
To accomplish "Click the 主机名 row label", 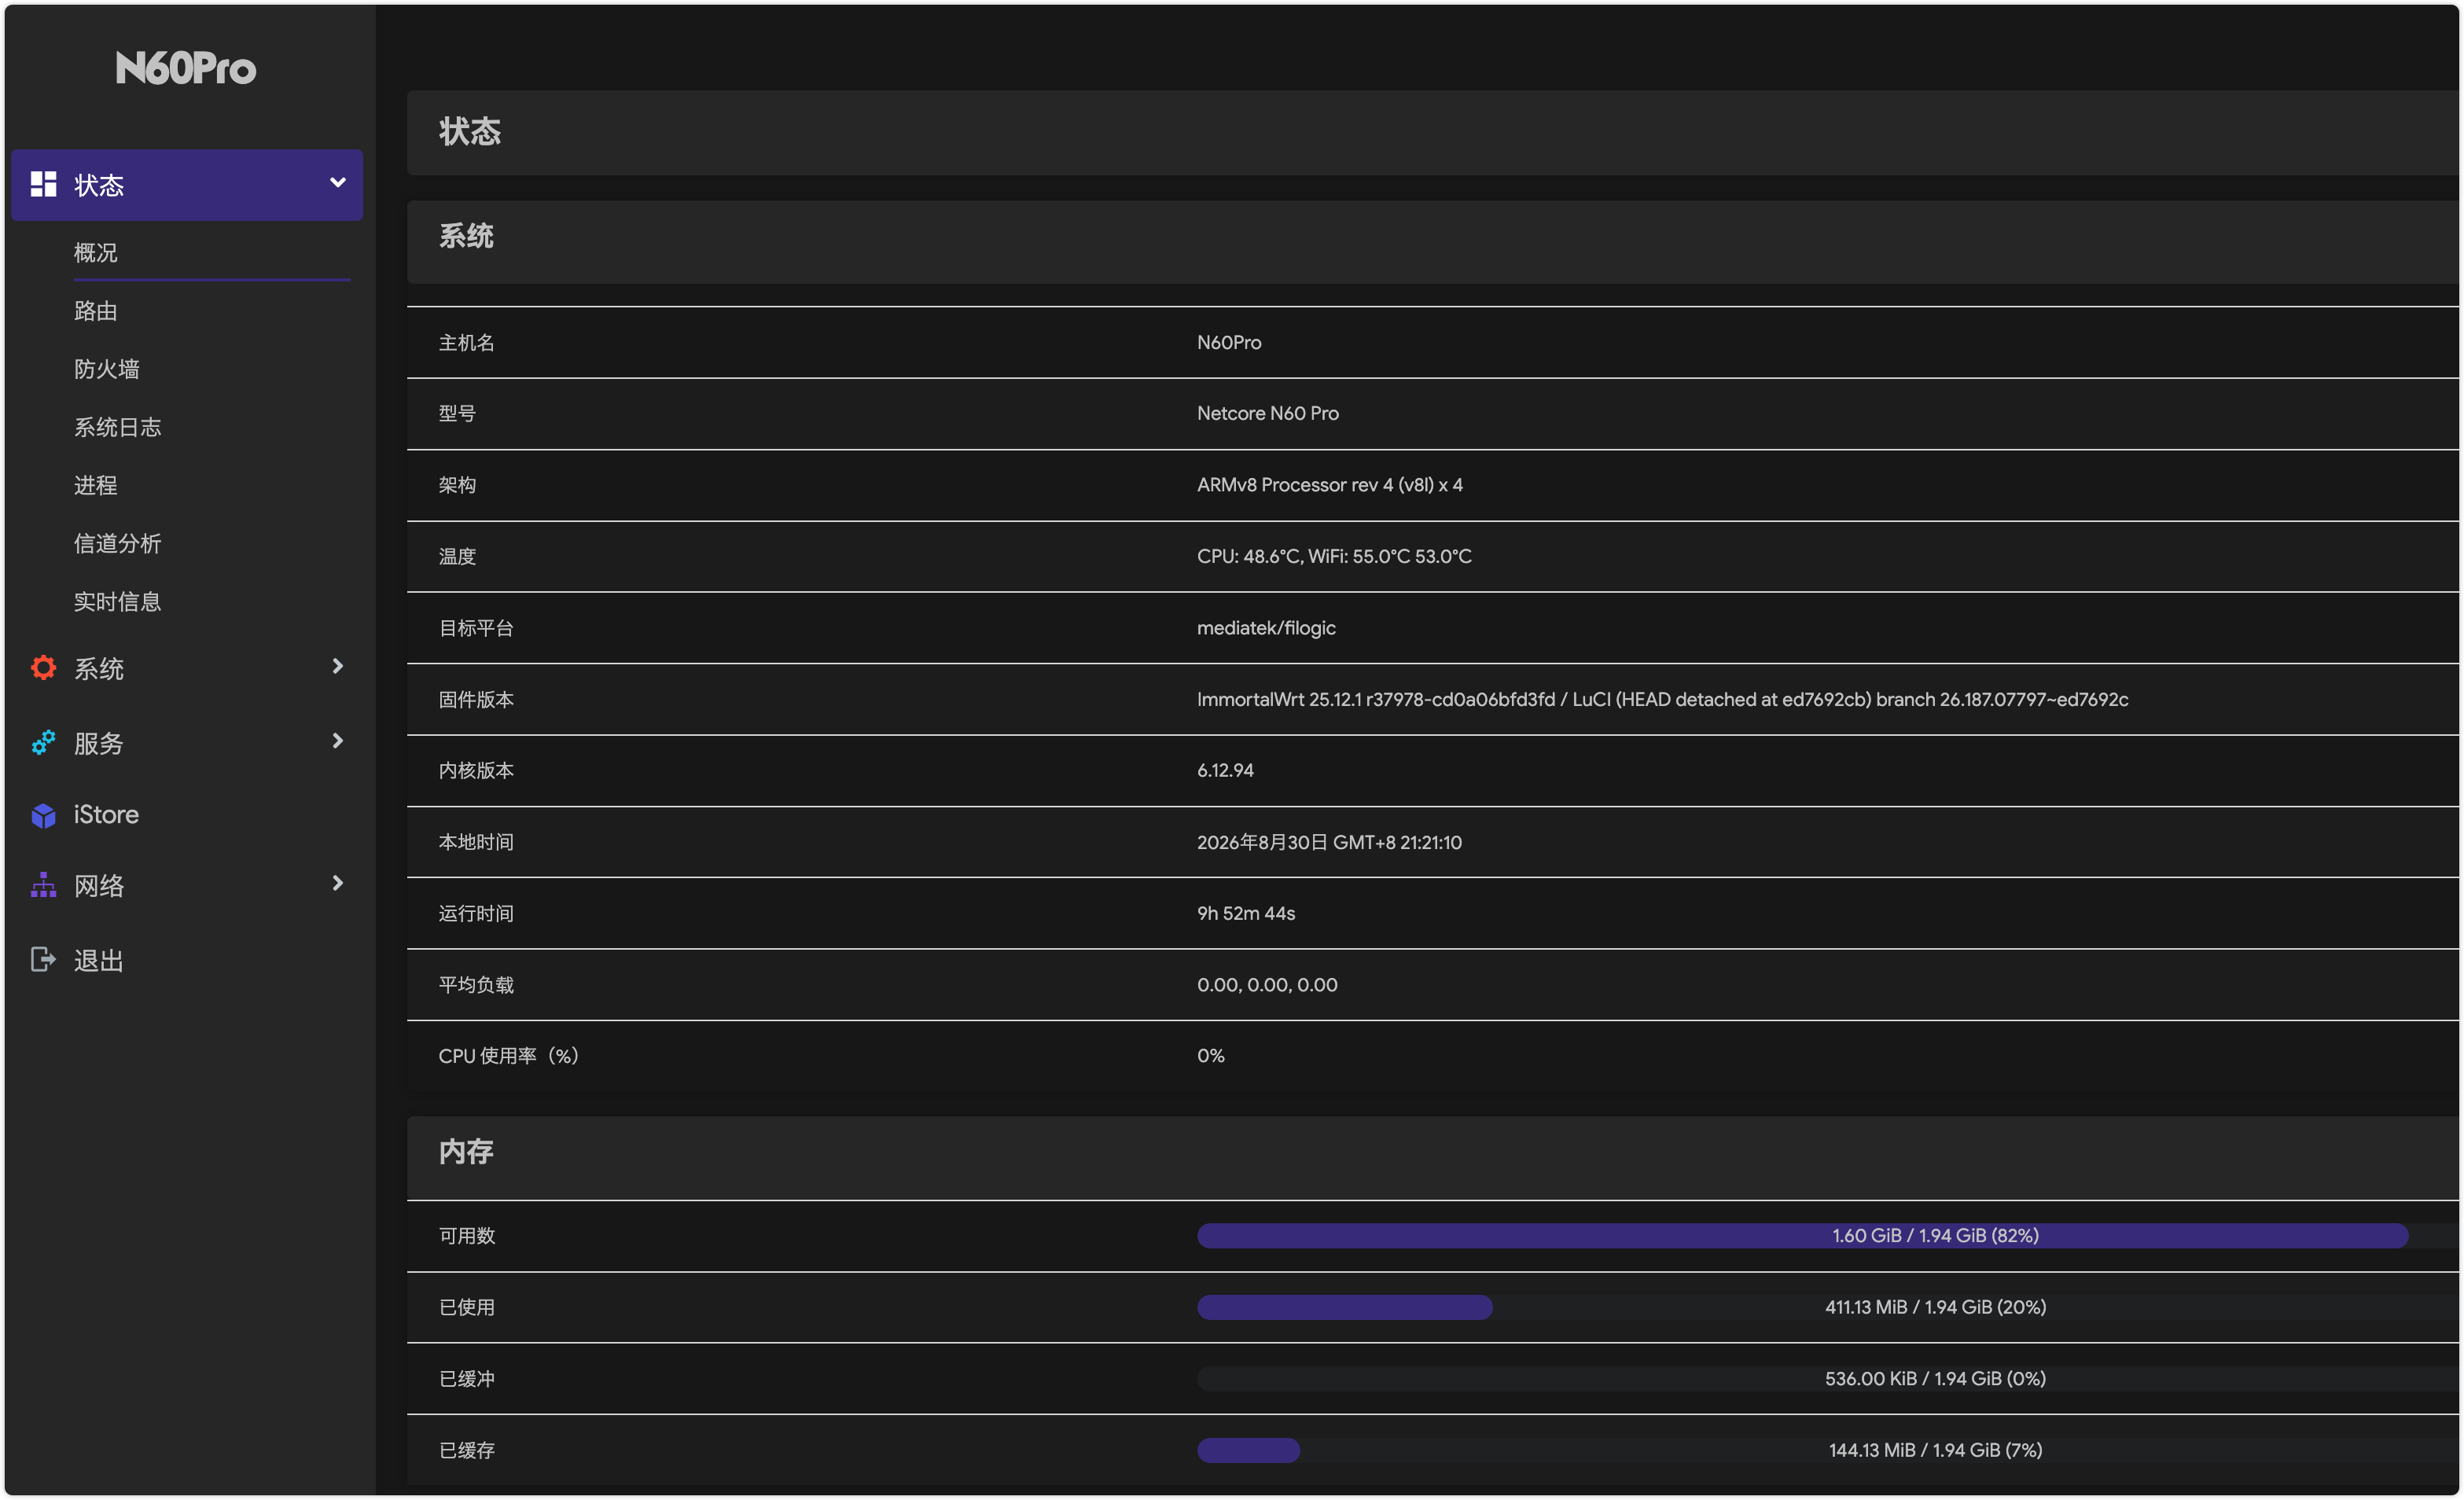I will click(x=466, y=342).
